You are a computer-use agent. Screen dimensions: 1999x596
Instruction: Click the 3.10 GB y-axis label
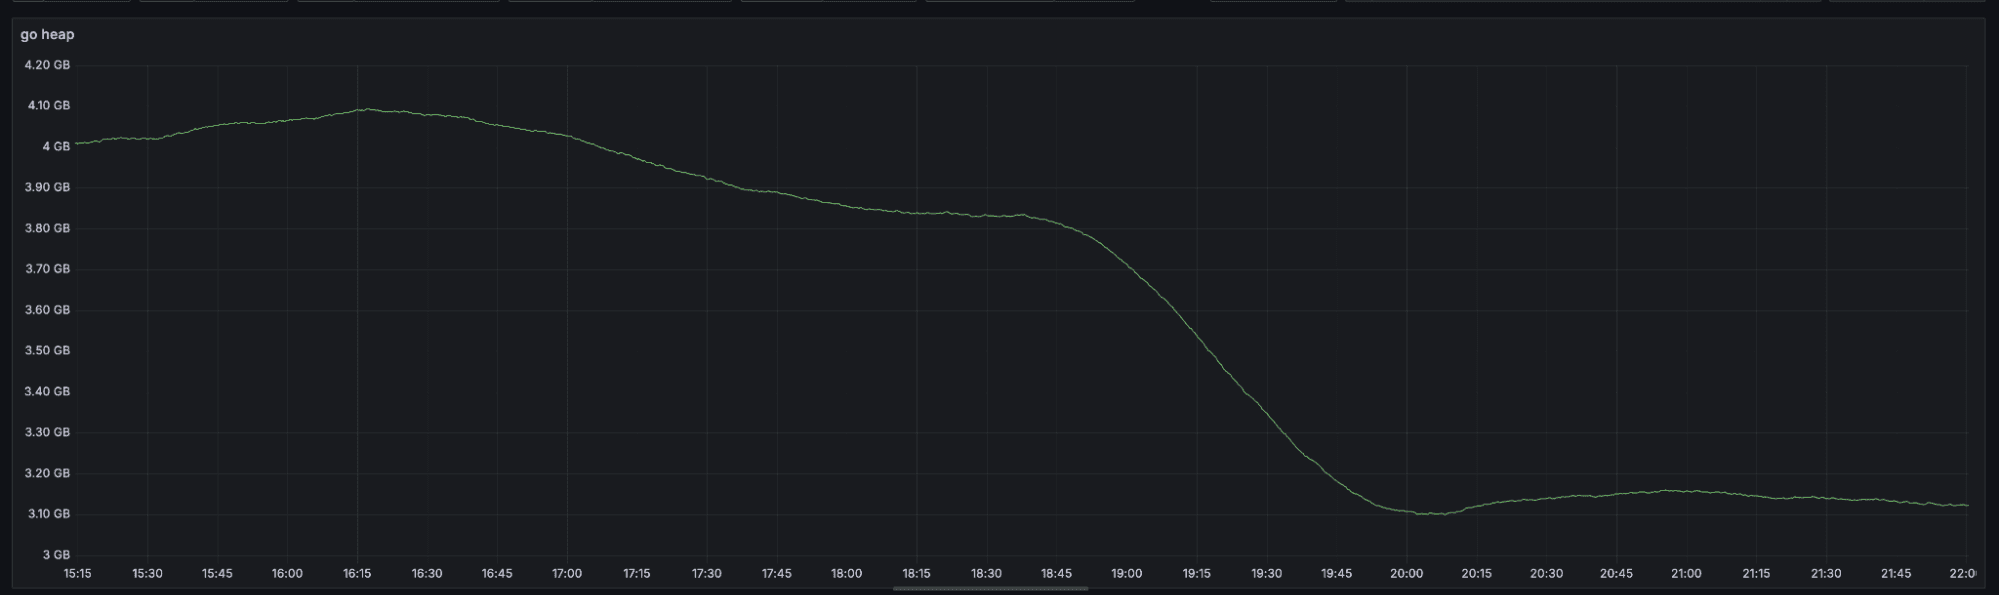[47, 514]
